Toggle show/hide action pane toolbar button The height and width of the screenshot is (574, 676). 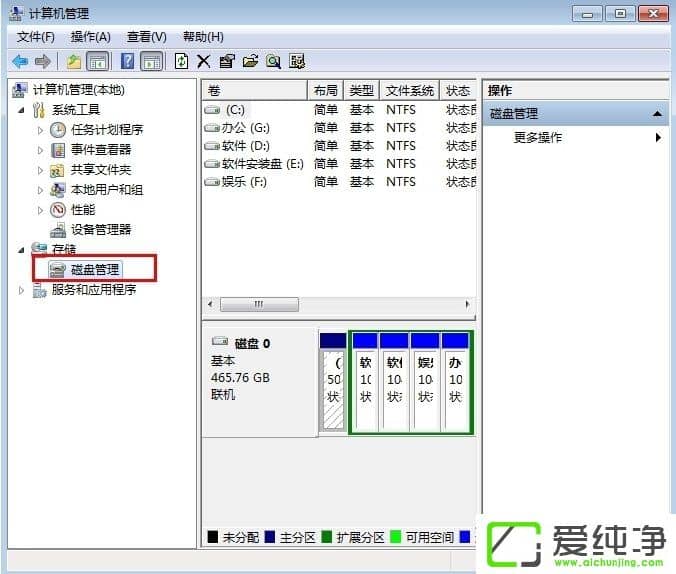[x=152, y=62]
